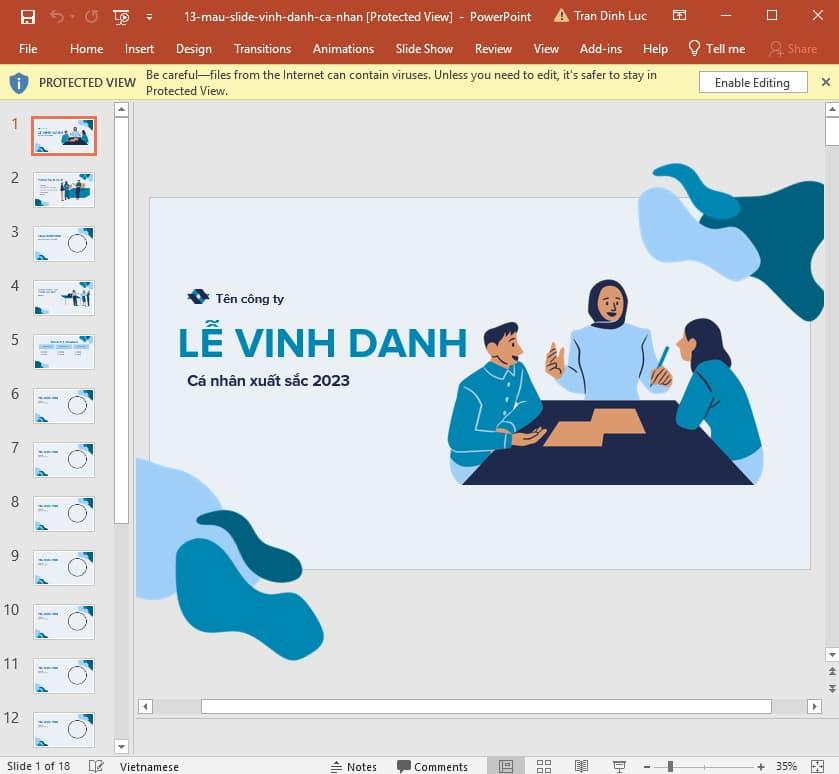This screenshot has width=839, height=774.
Task: Switch to the Animations ribbon tab
Action: point(343,48)
